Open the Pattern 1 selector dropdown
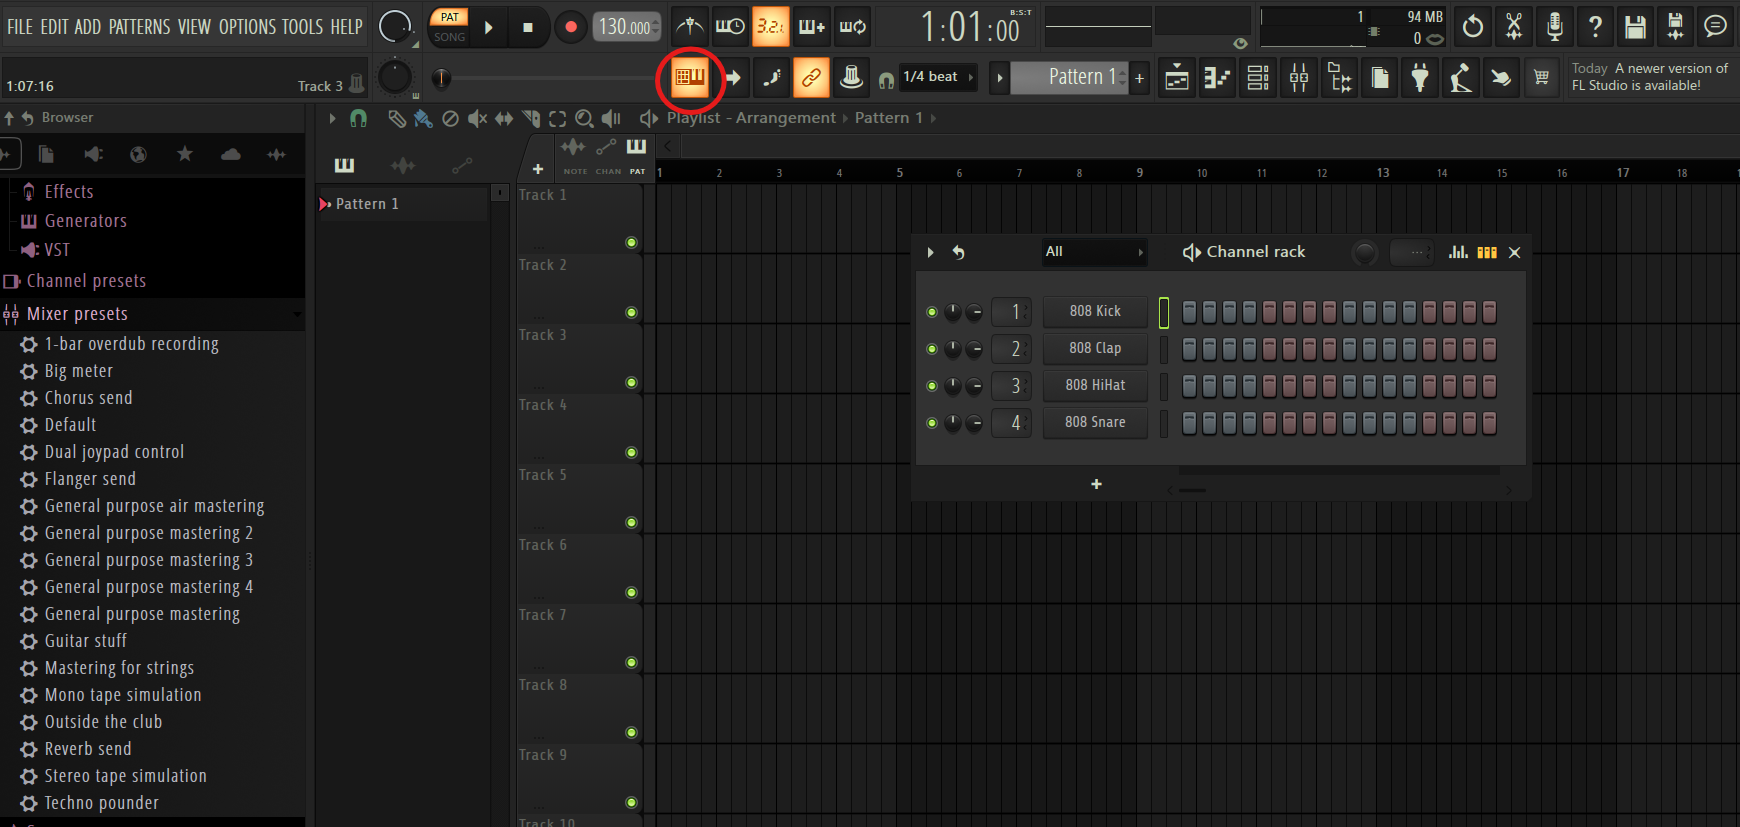1740x827 pixels. 1070,77
